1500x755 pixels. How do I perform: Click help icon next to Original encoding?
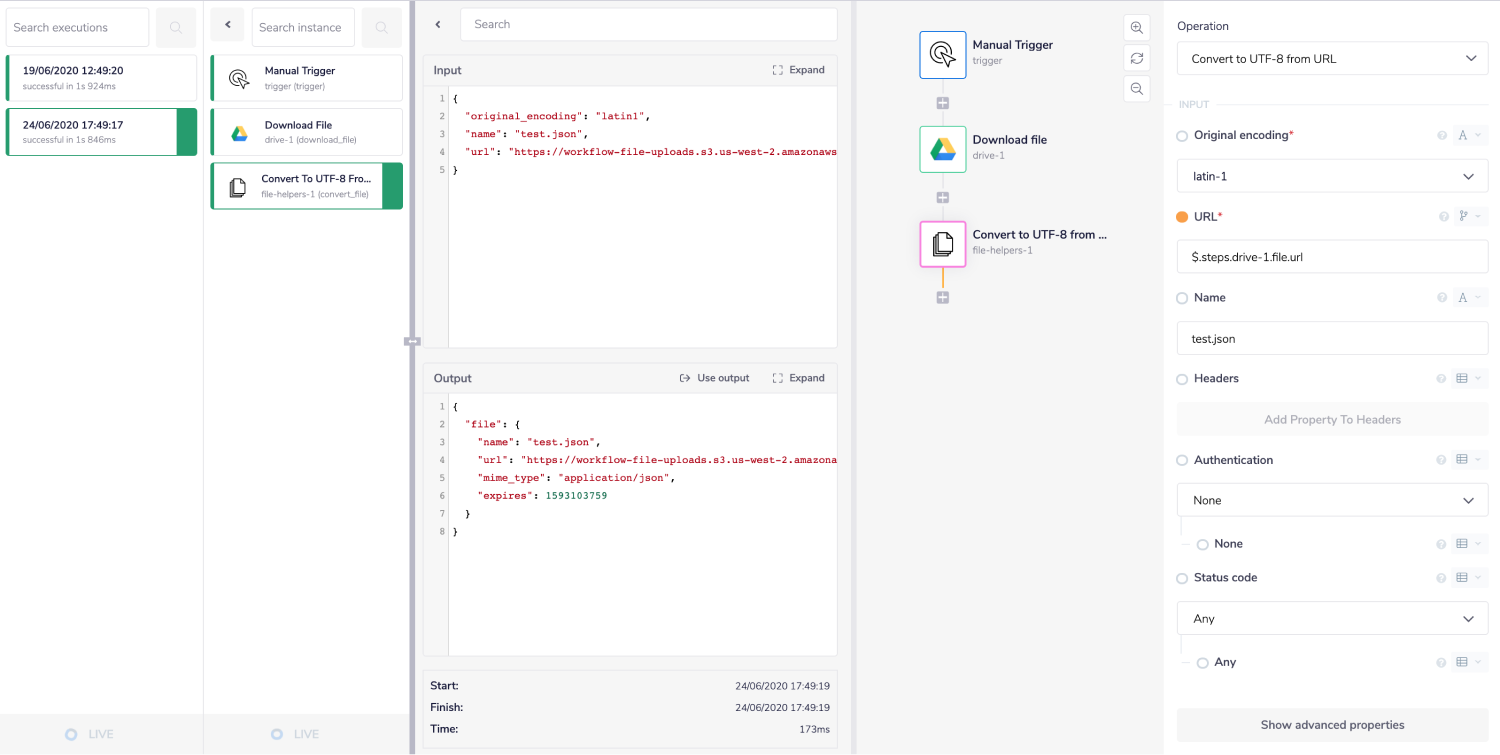tap(1442, 136)
